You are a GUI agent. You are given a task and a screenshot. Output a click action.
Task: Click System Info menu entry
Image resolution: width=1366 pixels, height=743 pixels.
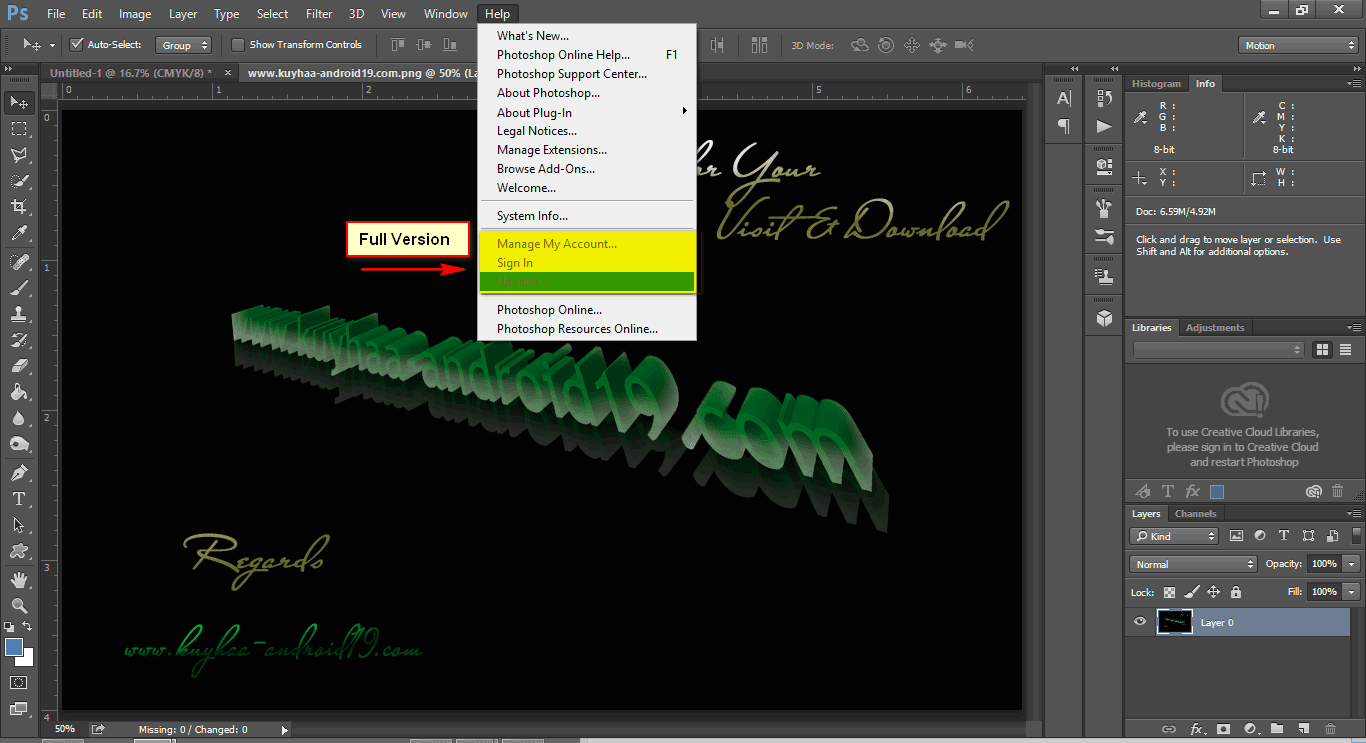pyautogui.click(x=533, y=216)
